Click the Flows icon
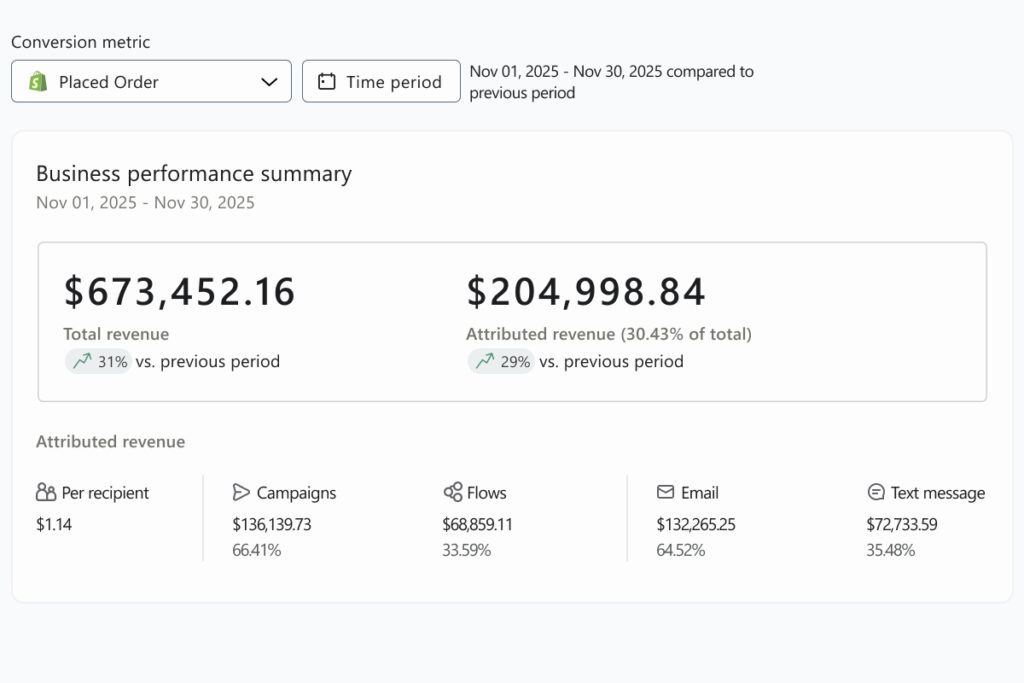 [452, 492]
